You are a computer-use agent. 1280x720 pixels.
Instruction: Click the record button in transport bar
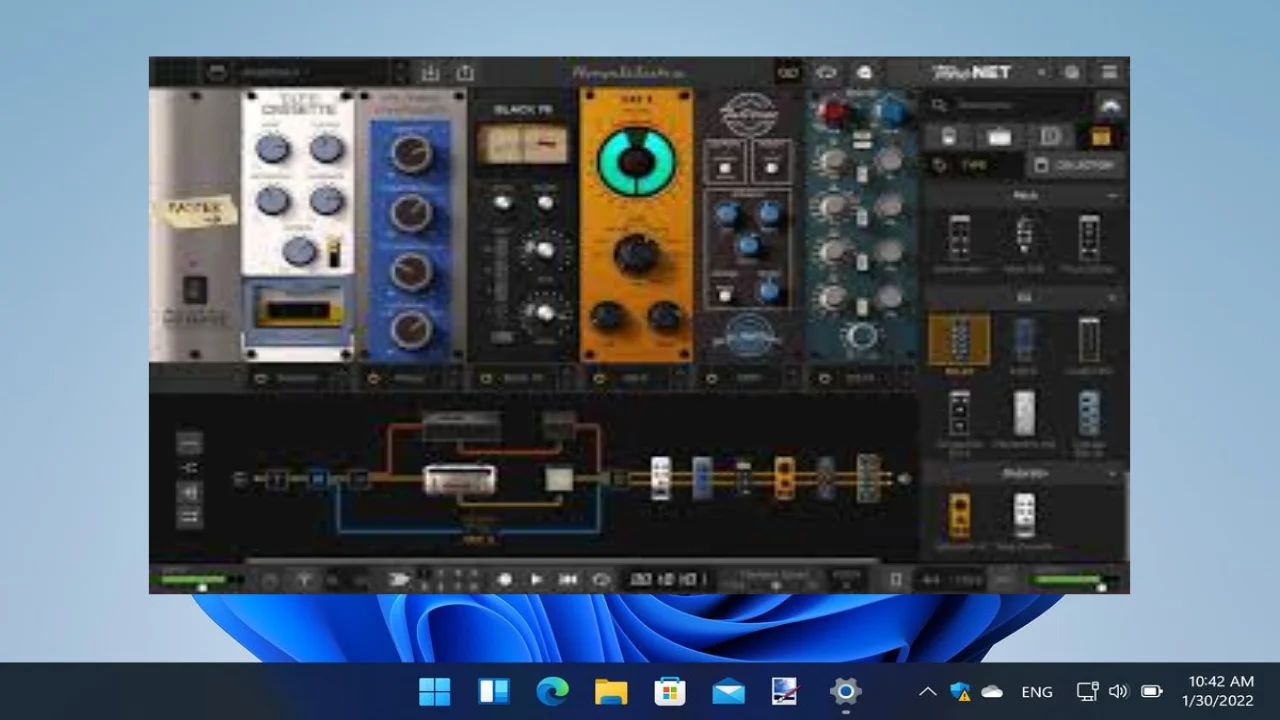point(504,579)
